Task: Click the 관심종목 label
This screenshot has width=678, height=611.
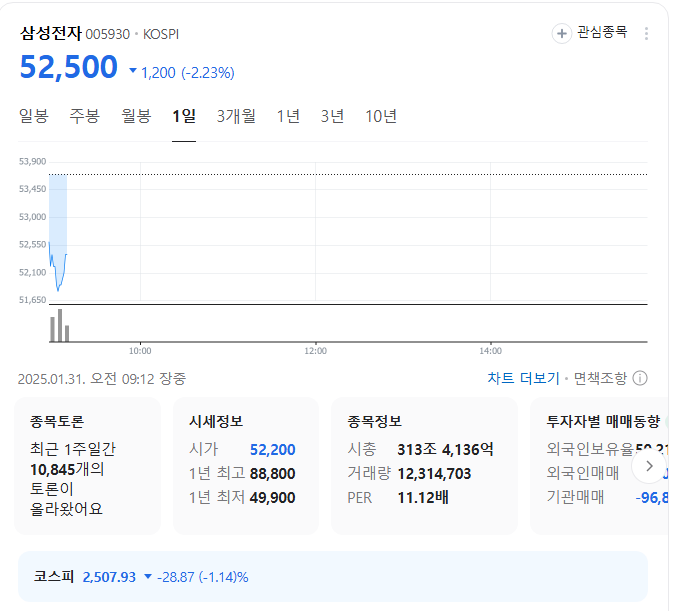Action: (x=602, y=32)
